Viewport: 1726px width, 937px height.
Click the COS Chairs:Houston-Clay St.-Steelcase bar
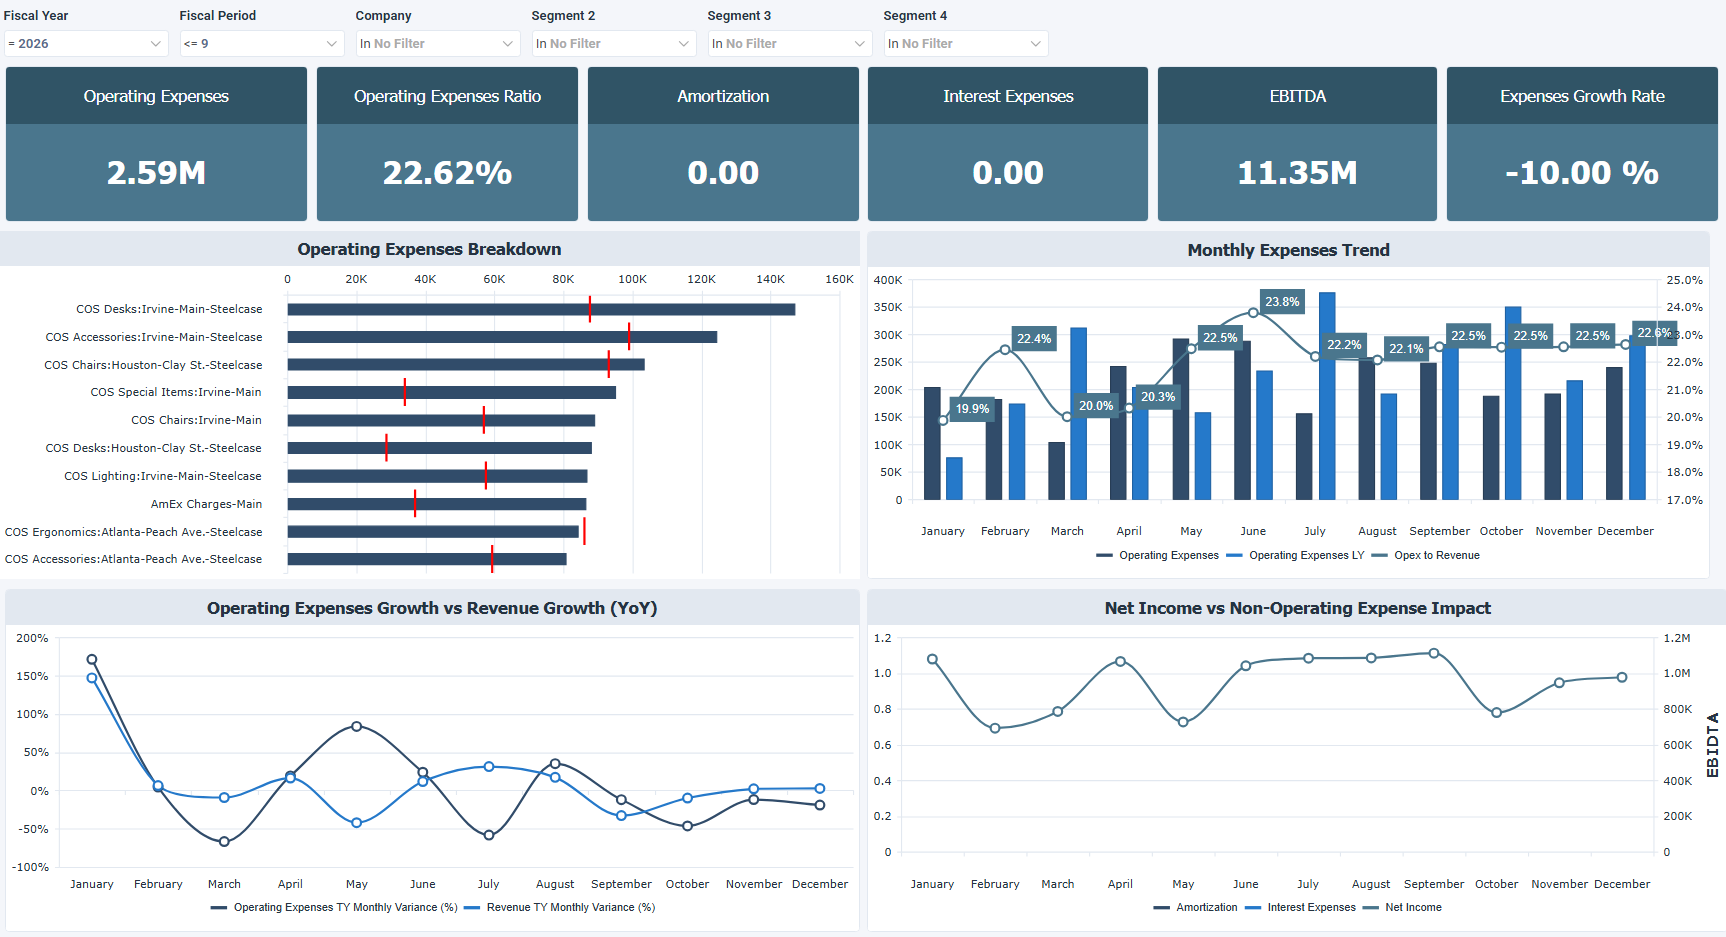466,365
